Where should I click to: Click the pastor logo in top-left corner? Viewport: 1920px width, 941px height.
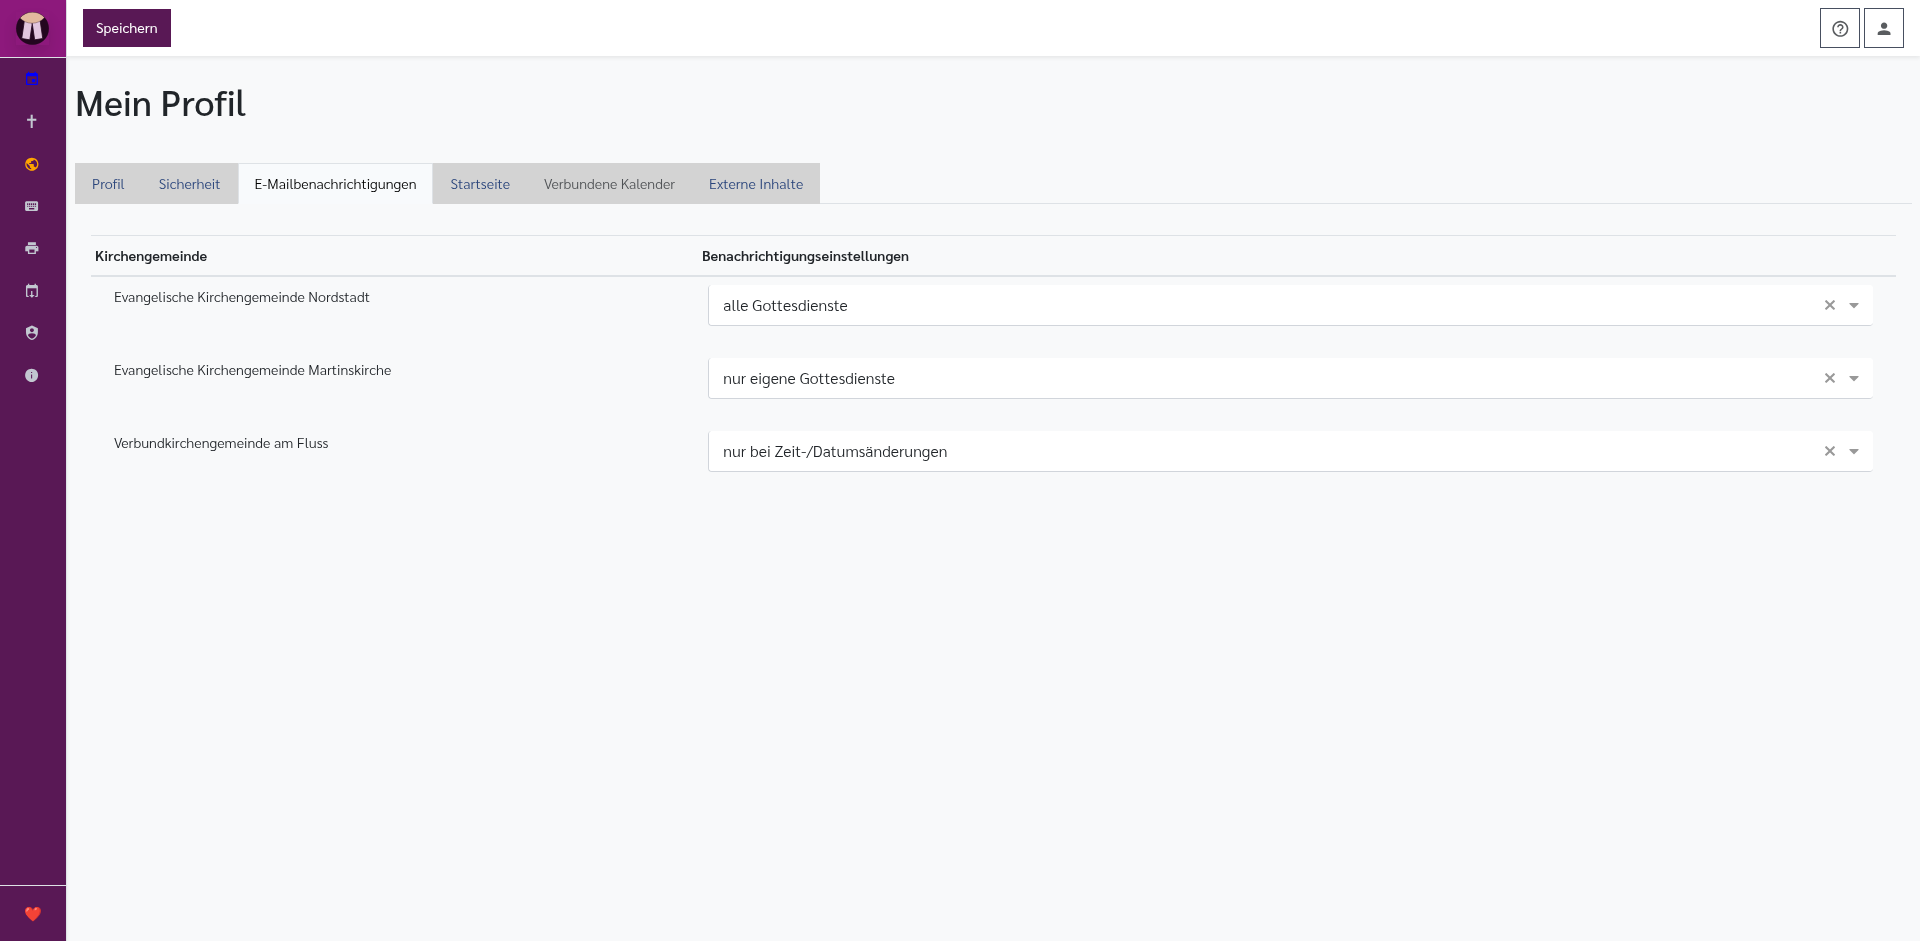(x=32, y=28)
